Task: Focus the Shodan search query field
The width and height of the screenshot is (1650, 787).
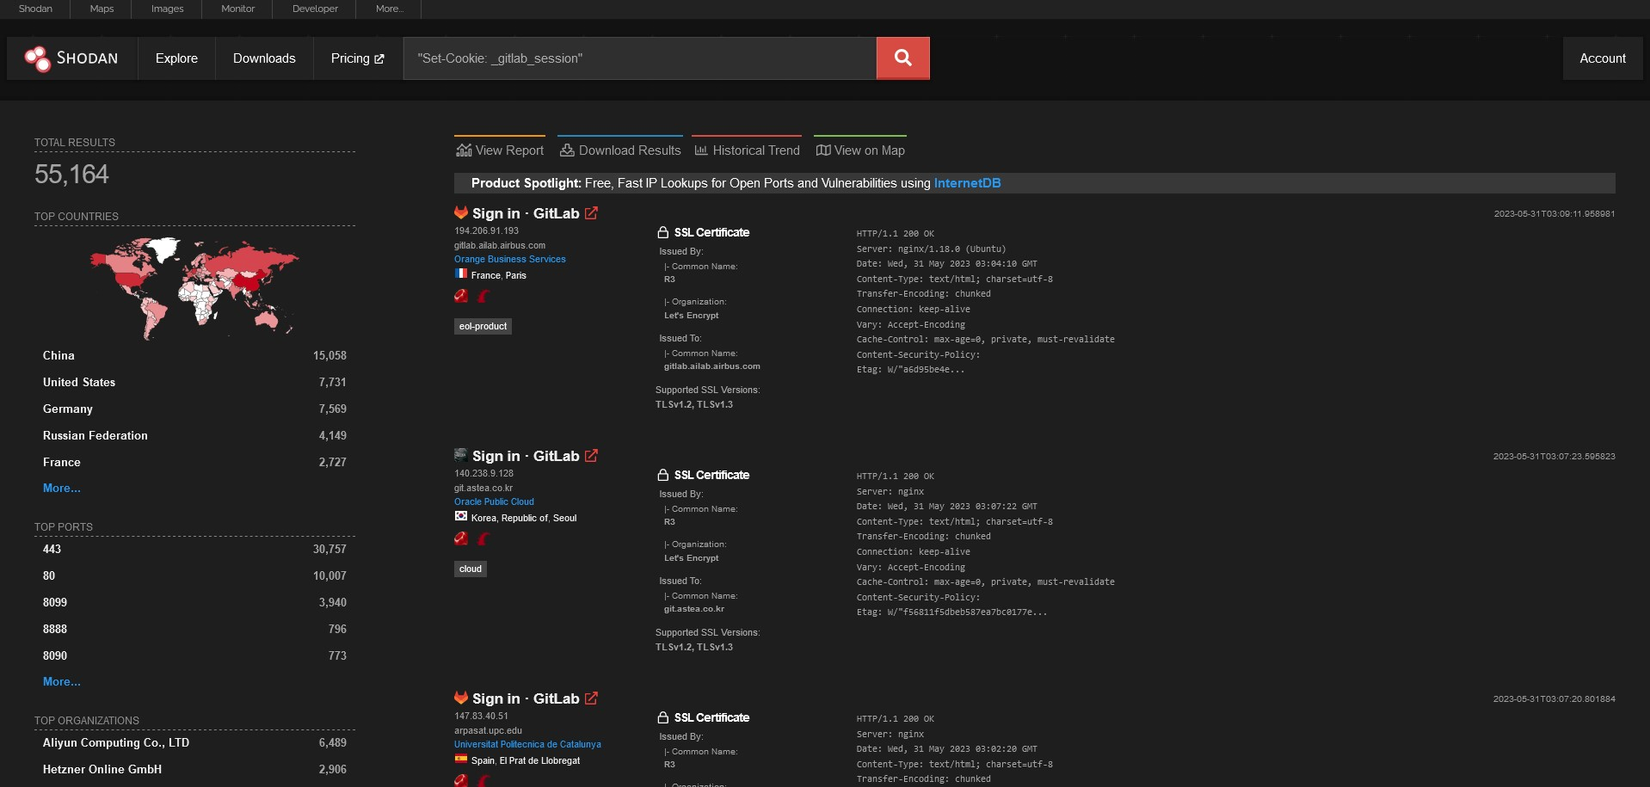Action: click(640, 58)
